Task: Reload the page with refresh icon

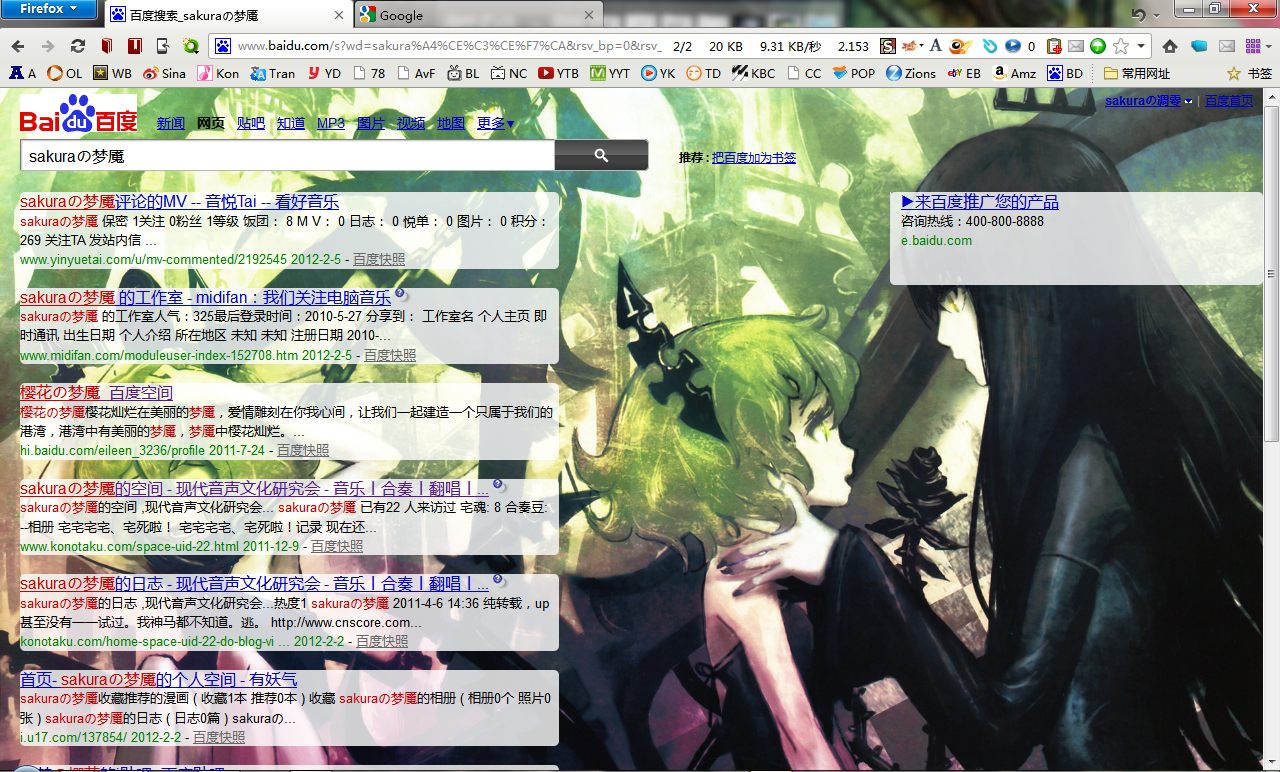Action: tap(77, 46)
